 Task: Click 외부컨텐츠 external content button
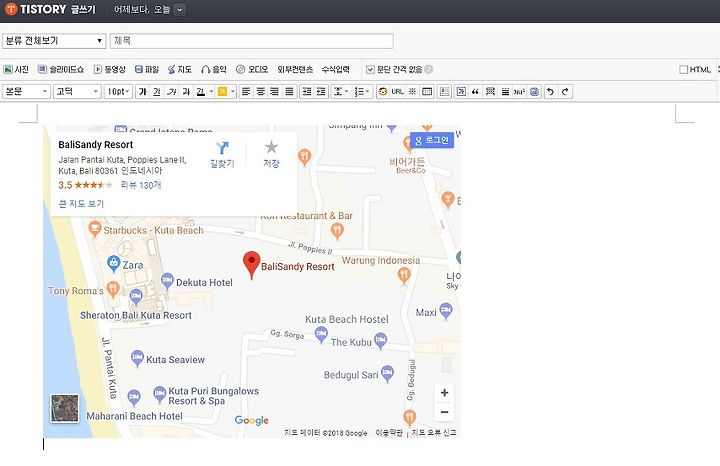coord(295,69)
